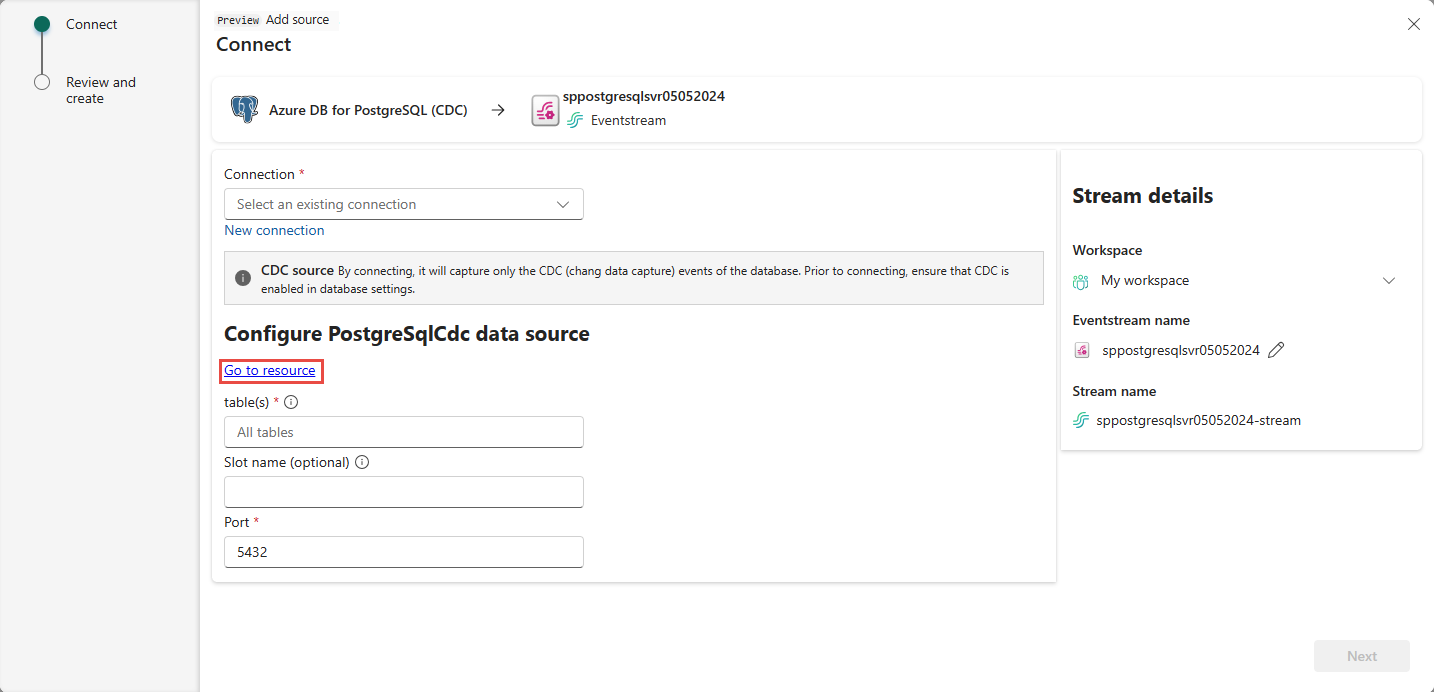The image size is (1434, 692).
Task: Click Azure DB for PostgreSQL (CDC) text
Action: [368, 110]
